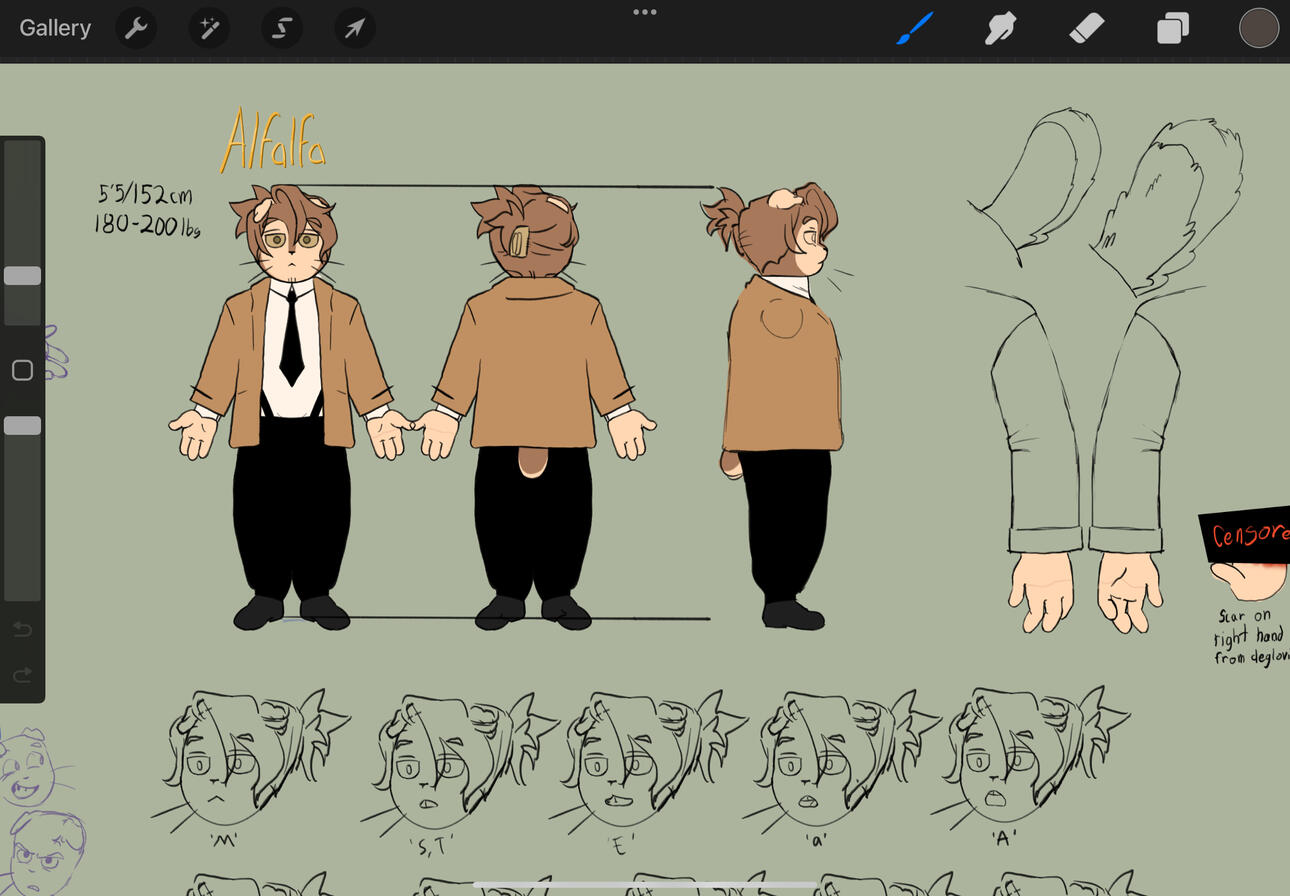The image size is (1290, 896).
Task: Tap the home indicator bar
Action: click(645, 885)
